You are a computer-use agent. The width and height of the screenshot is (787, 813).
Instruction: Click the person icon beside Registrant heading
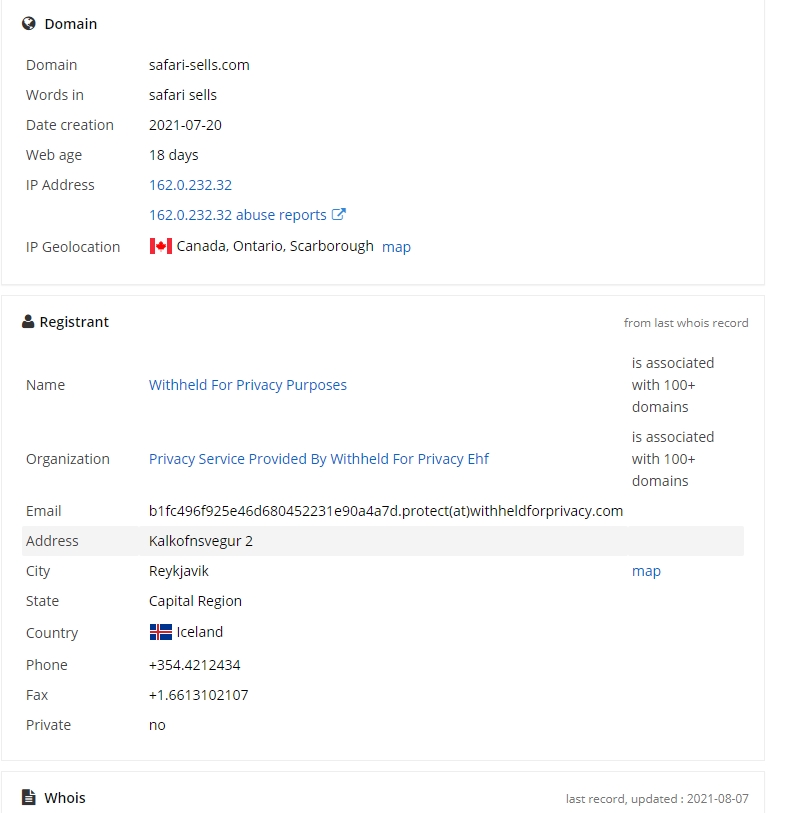click(28, 321)
